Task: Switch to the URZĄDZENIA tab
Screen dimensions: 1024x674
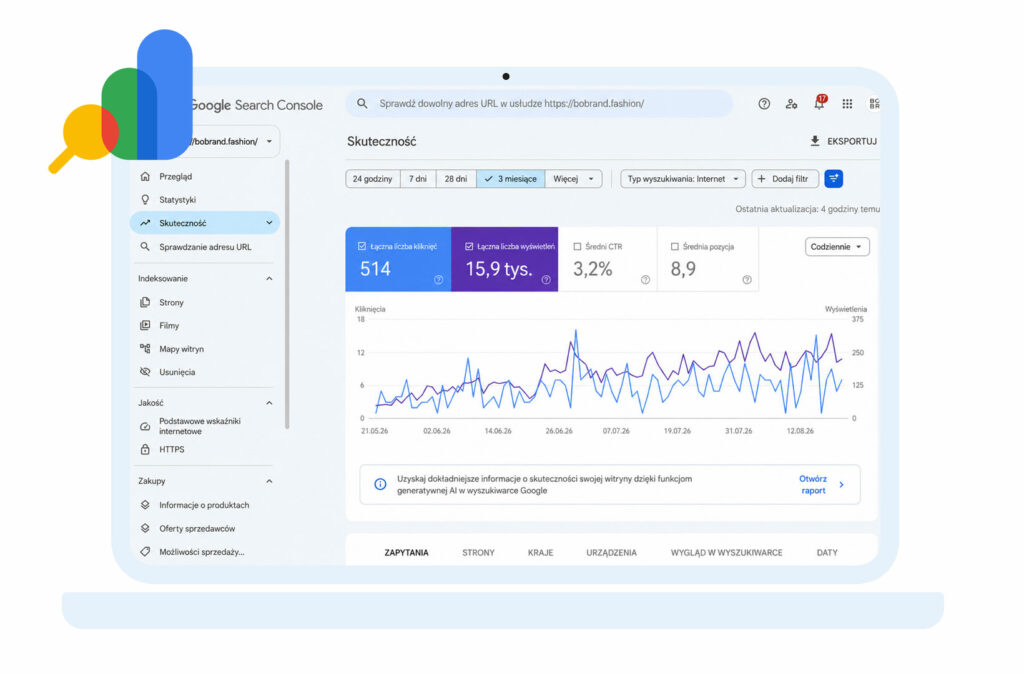Action: (611, 553)
